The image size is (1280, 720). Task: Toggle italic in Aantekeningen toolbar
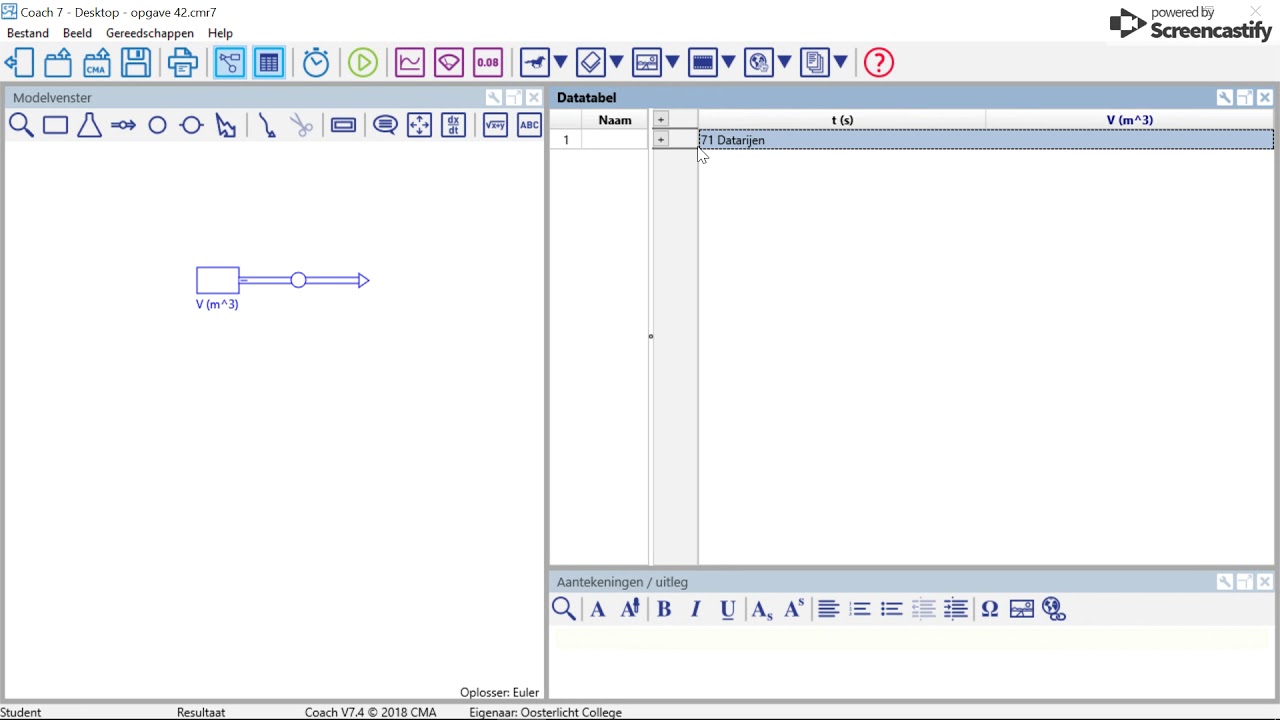695,609
